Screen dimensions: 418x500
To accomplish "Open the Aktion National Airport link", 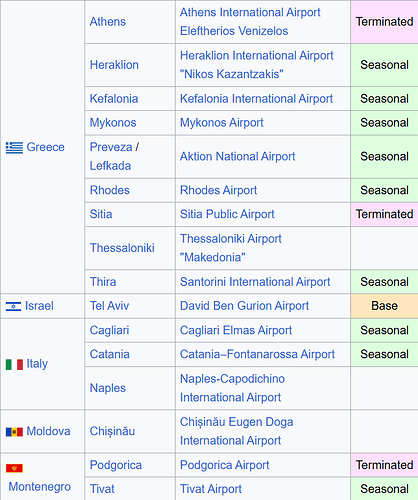I will (x=238, y=156).
